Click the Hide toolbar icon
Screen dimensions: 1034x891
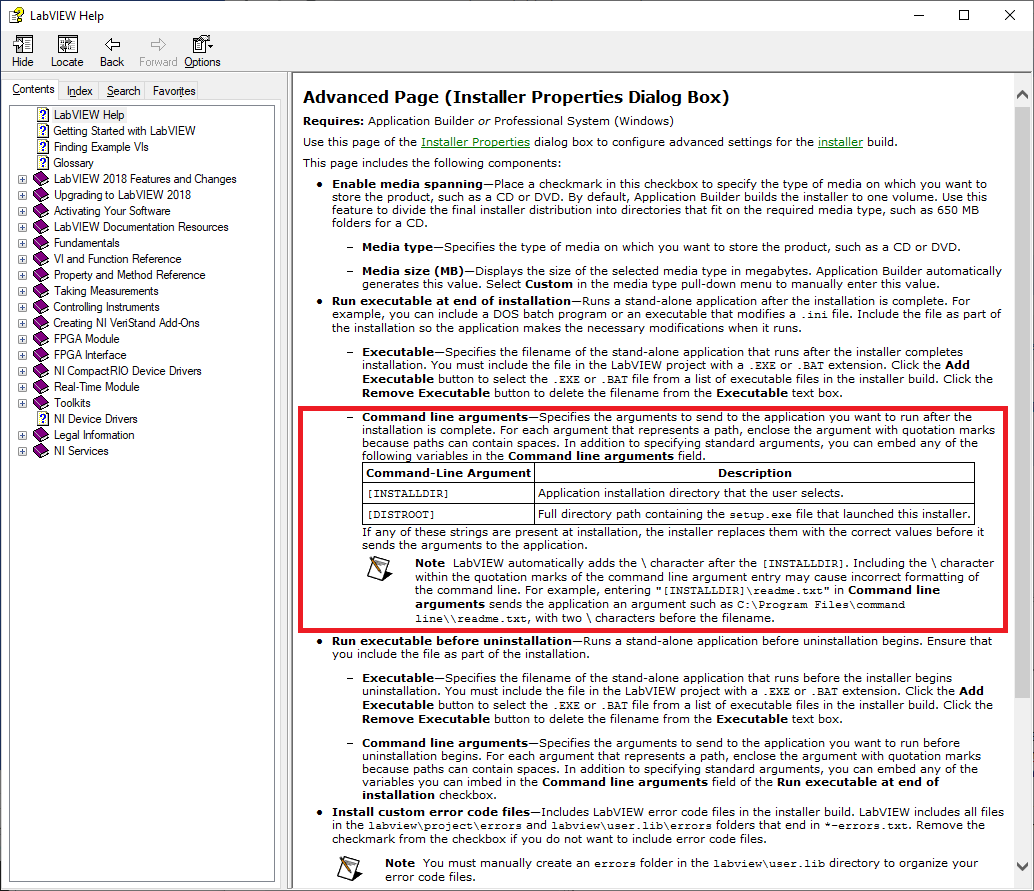click(x=22, y=51)
